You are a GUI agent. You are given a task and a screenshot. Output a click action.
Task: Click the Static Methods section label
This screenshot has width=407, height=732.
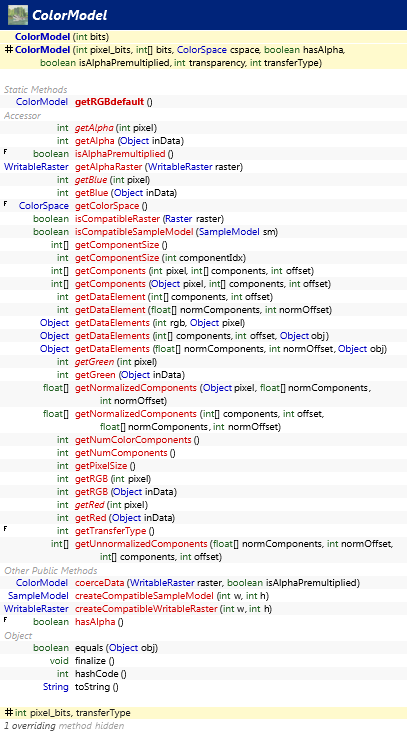[35, 89]
